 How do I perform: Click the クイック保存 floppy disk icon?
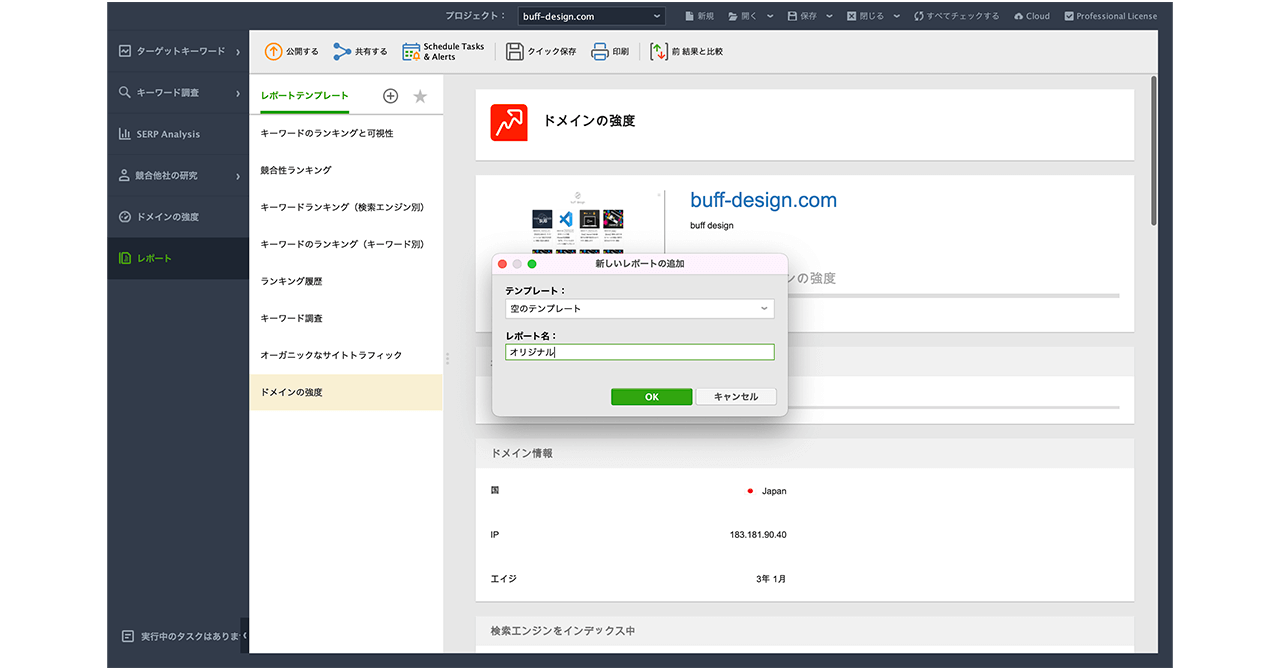(515, 51)
